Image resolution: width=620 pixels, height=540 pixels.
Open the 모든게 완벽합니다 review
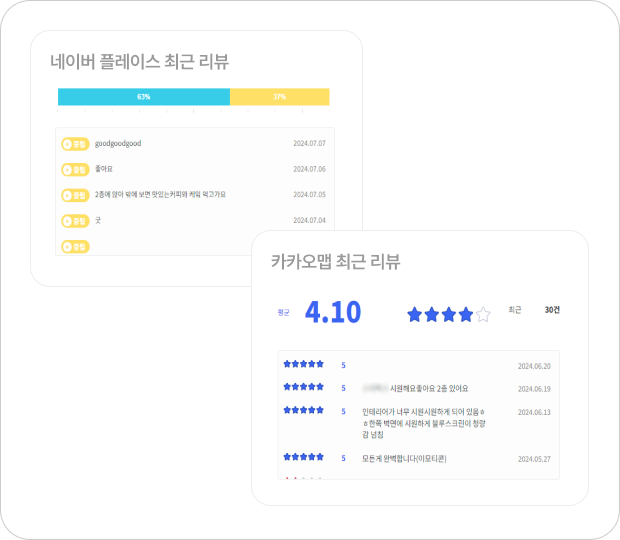(x=406, y=458)
